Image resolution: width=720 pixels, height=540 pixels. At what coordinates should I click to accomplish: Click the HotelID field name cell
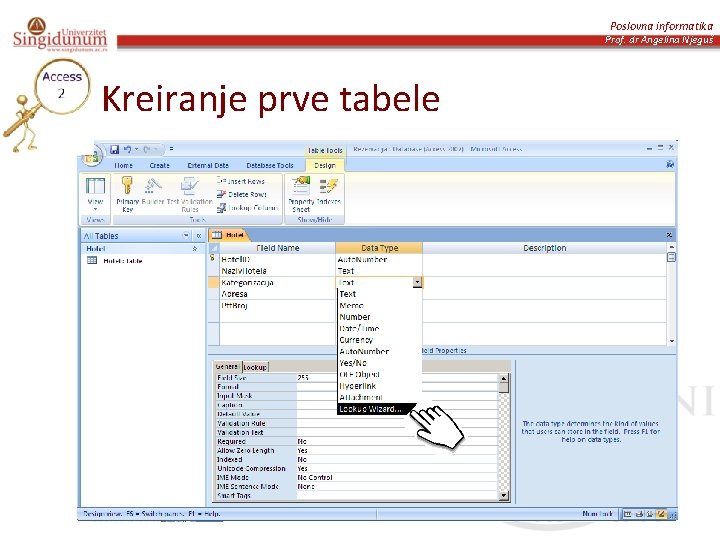(278, 259)
